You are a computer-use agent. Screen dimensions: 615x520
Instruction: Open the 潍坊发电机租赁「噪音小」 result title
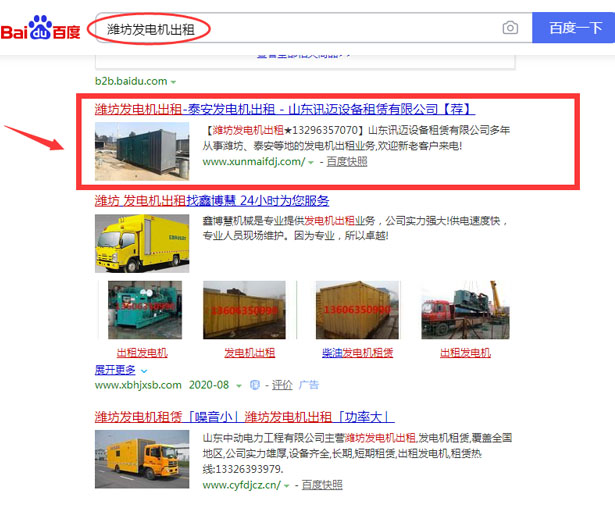[x=244, y=416]
